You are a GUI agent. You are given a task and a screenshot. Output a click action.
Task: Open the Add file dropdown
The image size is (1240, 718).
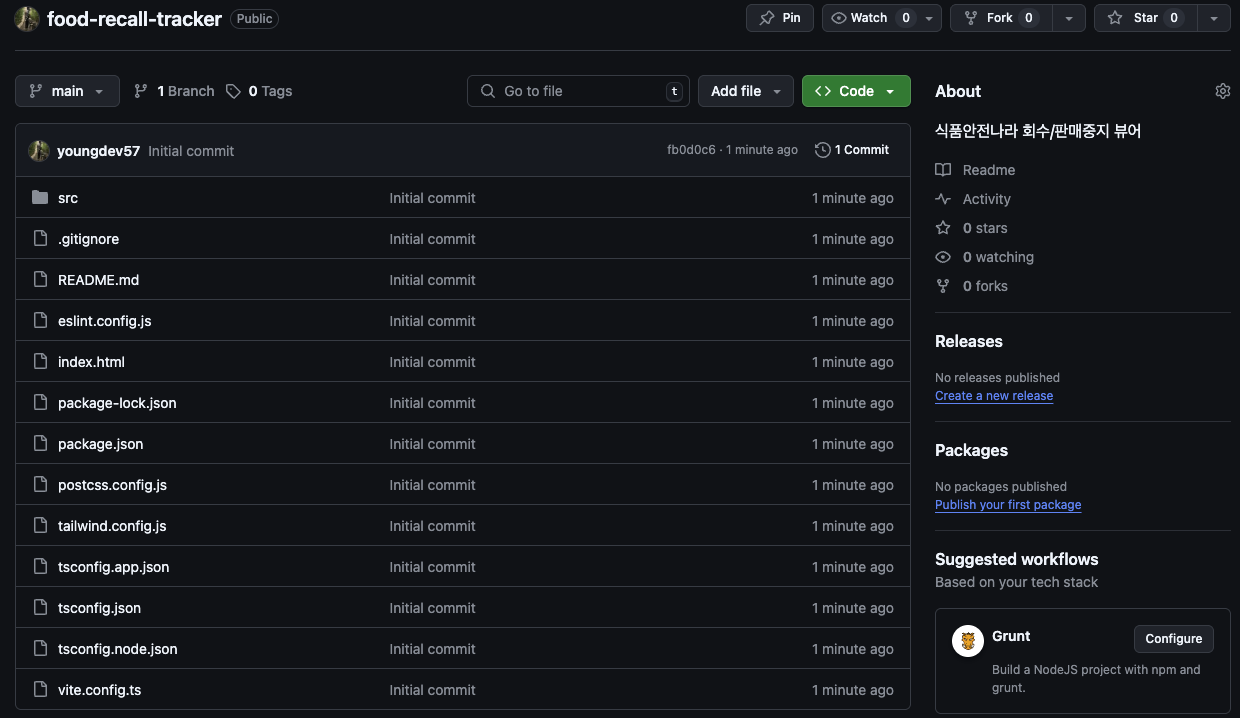746,91
